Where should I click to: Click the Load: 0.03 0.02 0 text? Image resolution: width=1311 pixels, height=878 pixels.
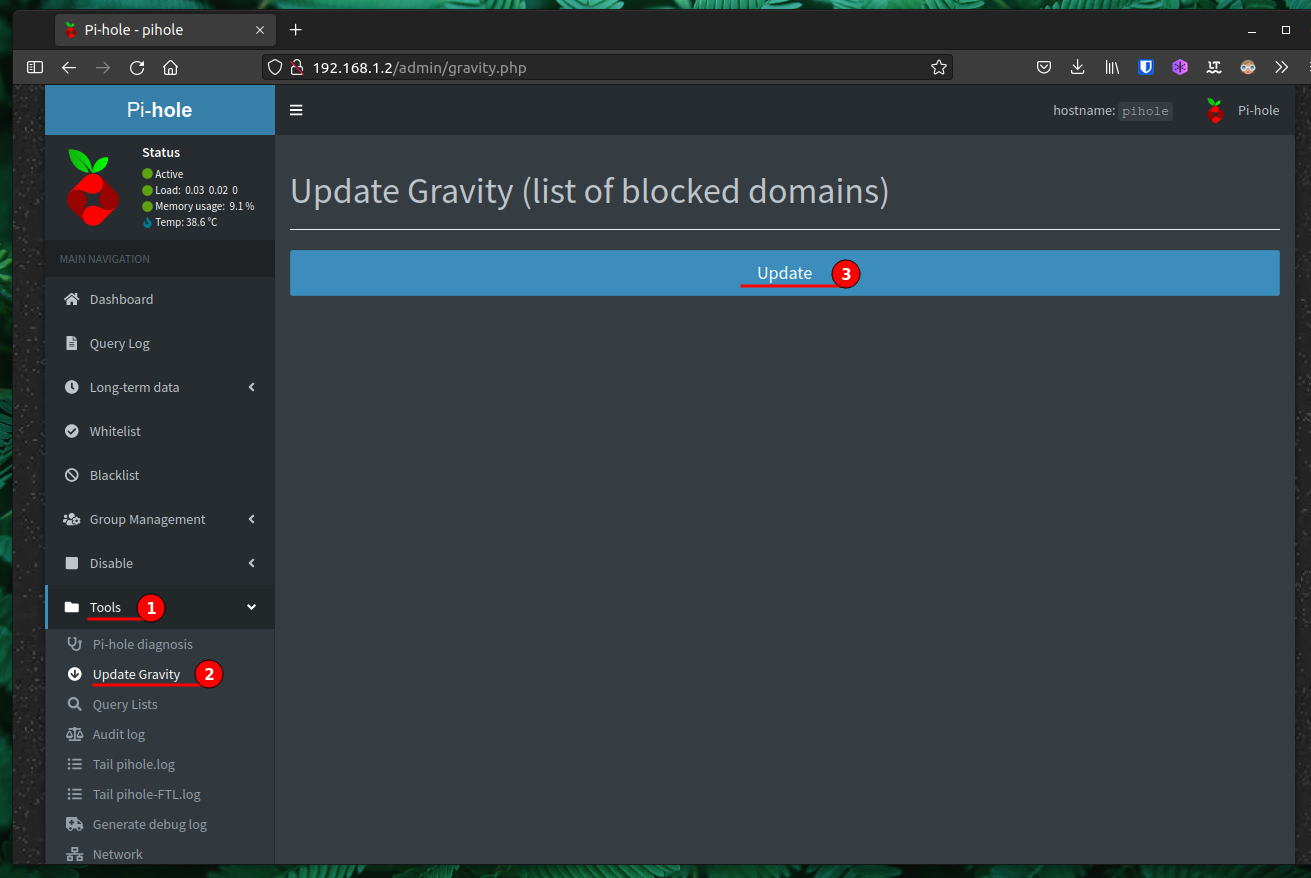pyautogui.click(x=196, y=190)
